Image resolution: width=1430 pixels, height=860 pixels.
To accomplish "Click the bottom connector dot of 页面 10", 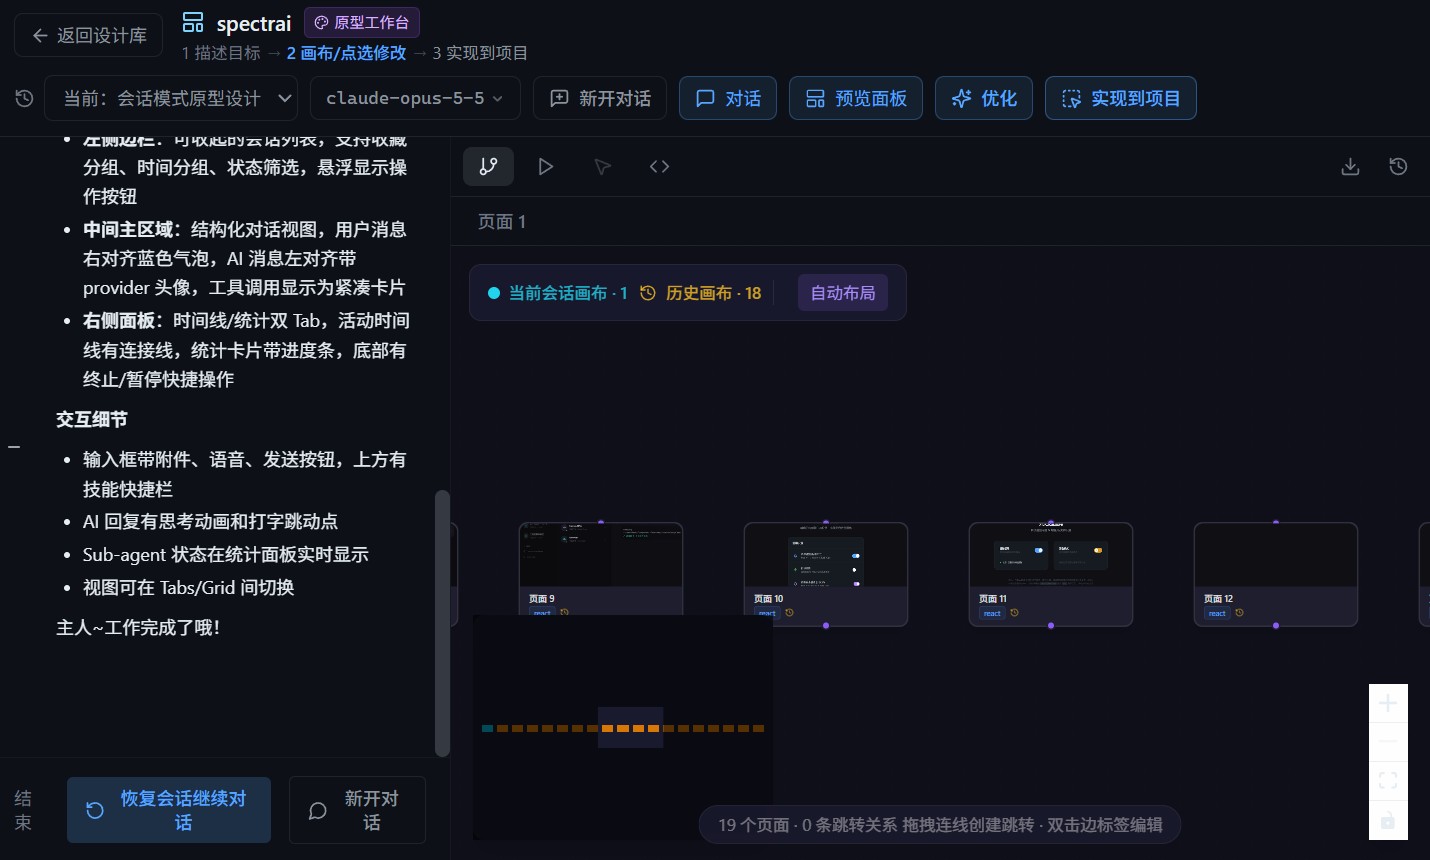I will [826, 626].
